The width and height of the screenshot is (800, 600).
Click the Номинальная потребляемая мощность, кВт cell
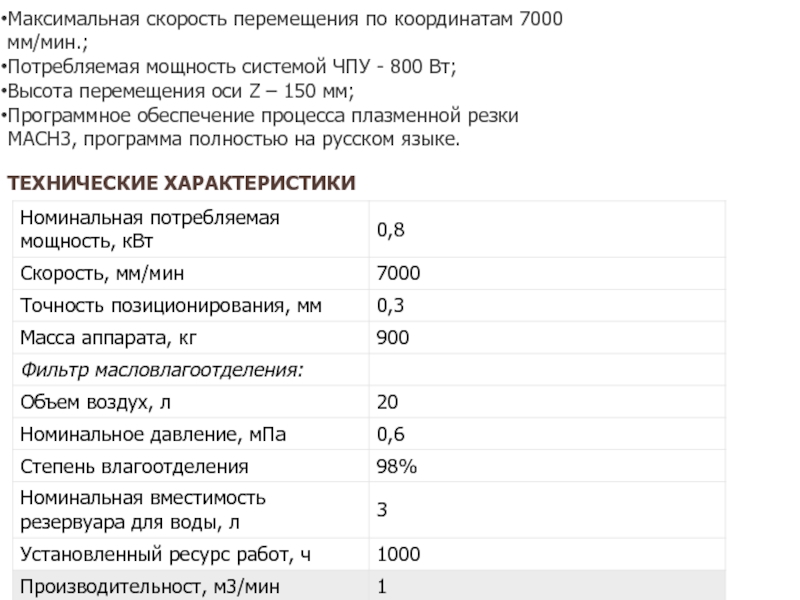(x=191, y=229)
